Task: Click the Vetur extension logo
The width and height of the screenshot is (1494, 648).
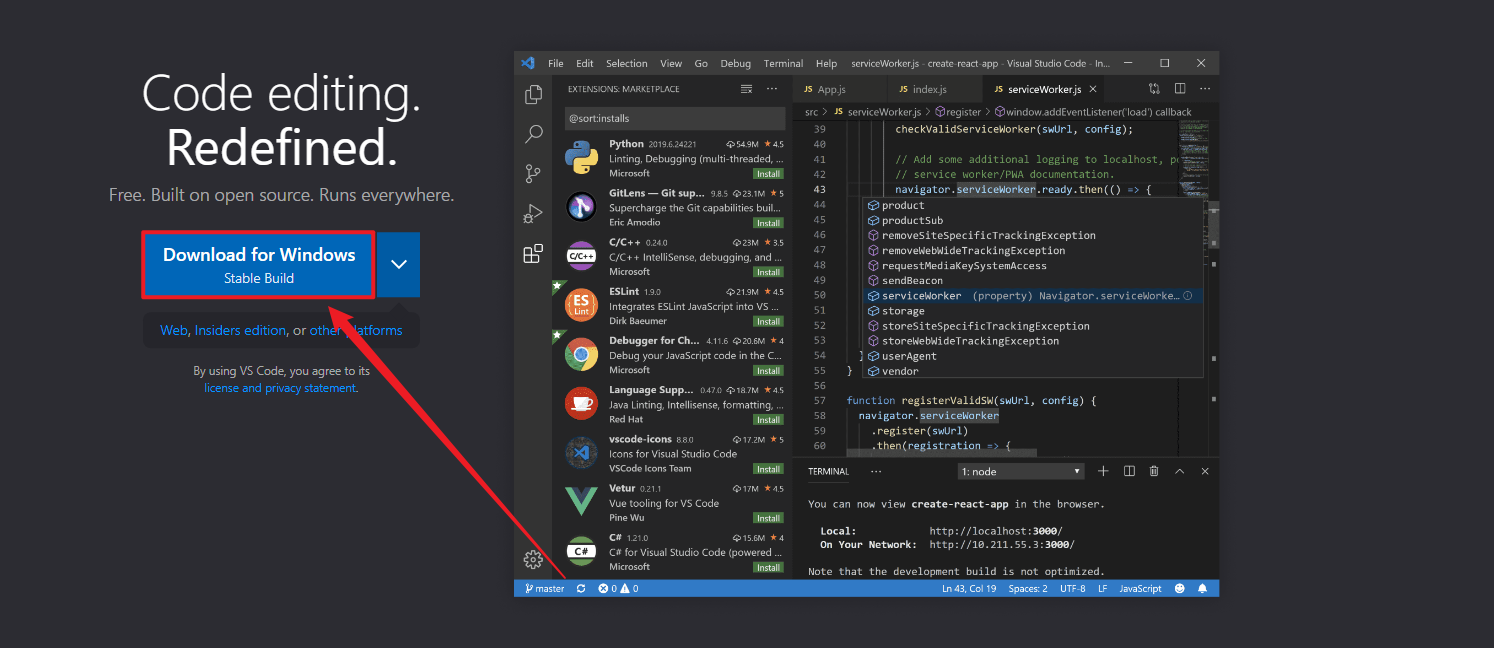Action: point(581,502)
